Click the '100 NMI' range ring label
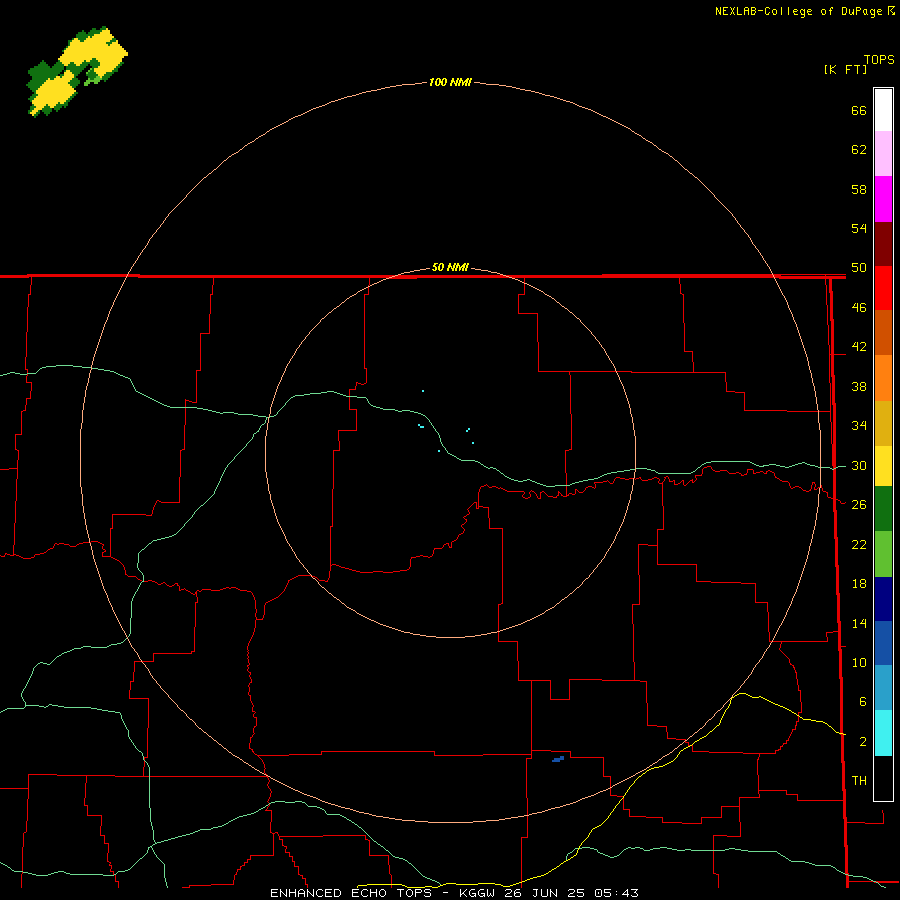The height and width of the screenshot is (900, 900). tap(450, 82)
